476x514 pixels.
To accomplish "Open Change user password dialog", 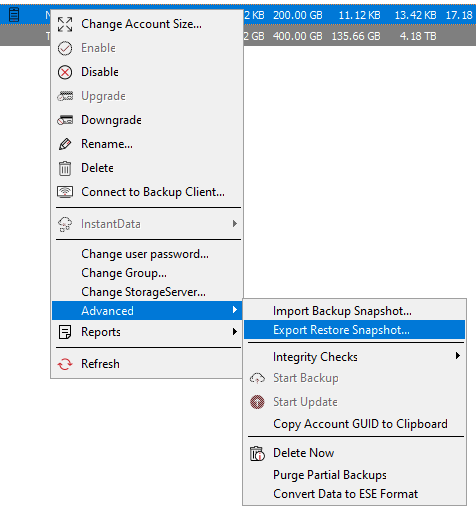I will click(x=147, y=254).
